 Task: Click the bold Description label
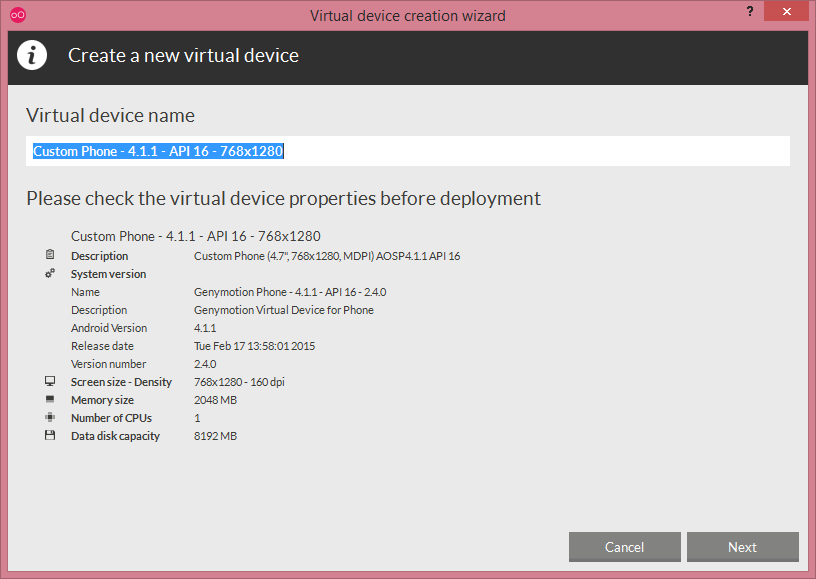99,256
